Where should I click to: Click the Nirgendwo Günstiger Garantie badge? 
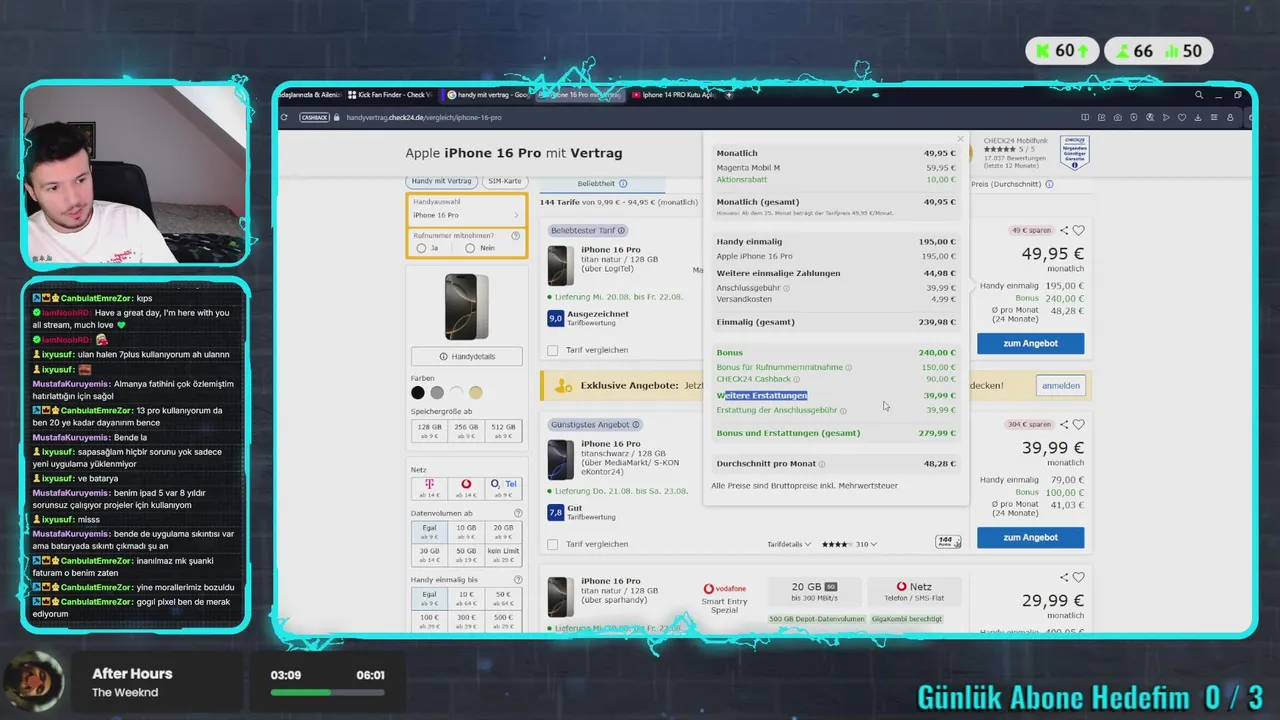click(x=1074, y=153)
